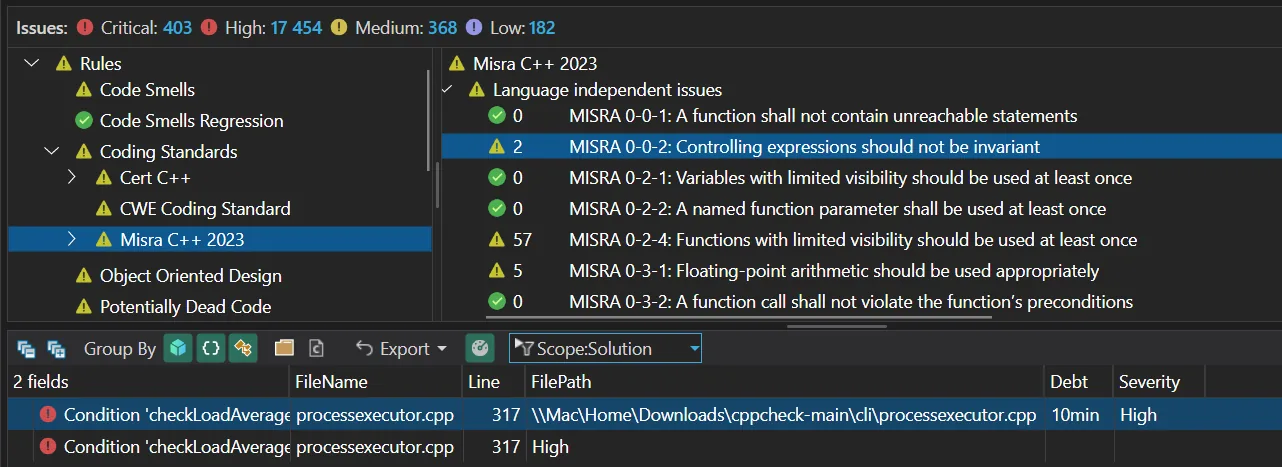Select rule MISRA 0-0-1 unreachable statements

[x=823, y=116]
